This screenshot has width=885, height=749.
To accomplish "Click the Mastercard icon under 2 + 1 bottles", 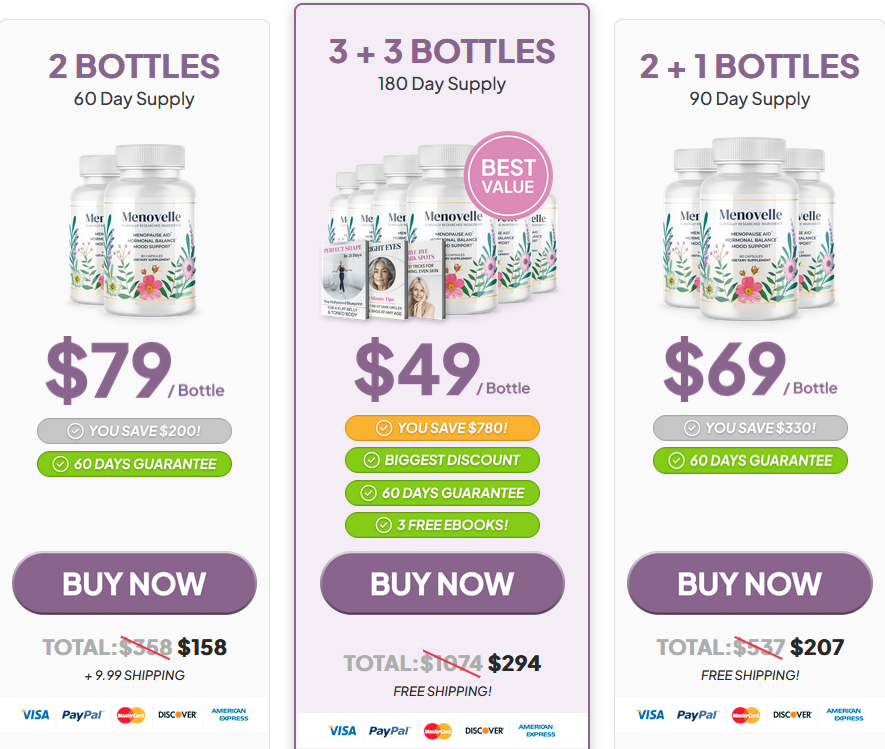I will (x=746, y=715).
